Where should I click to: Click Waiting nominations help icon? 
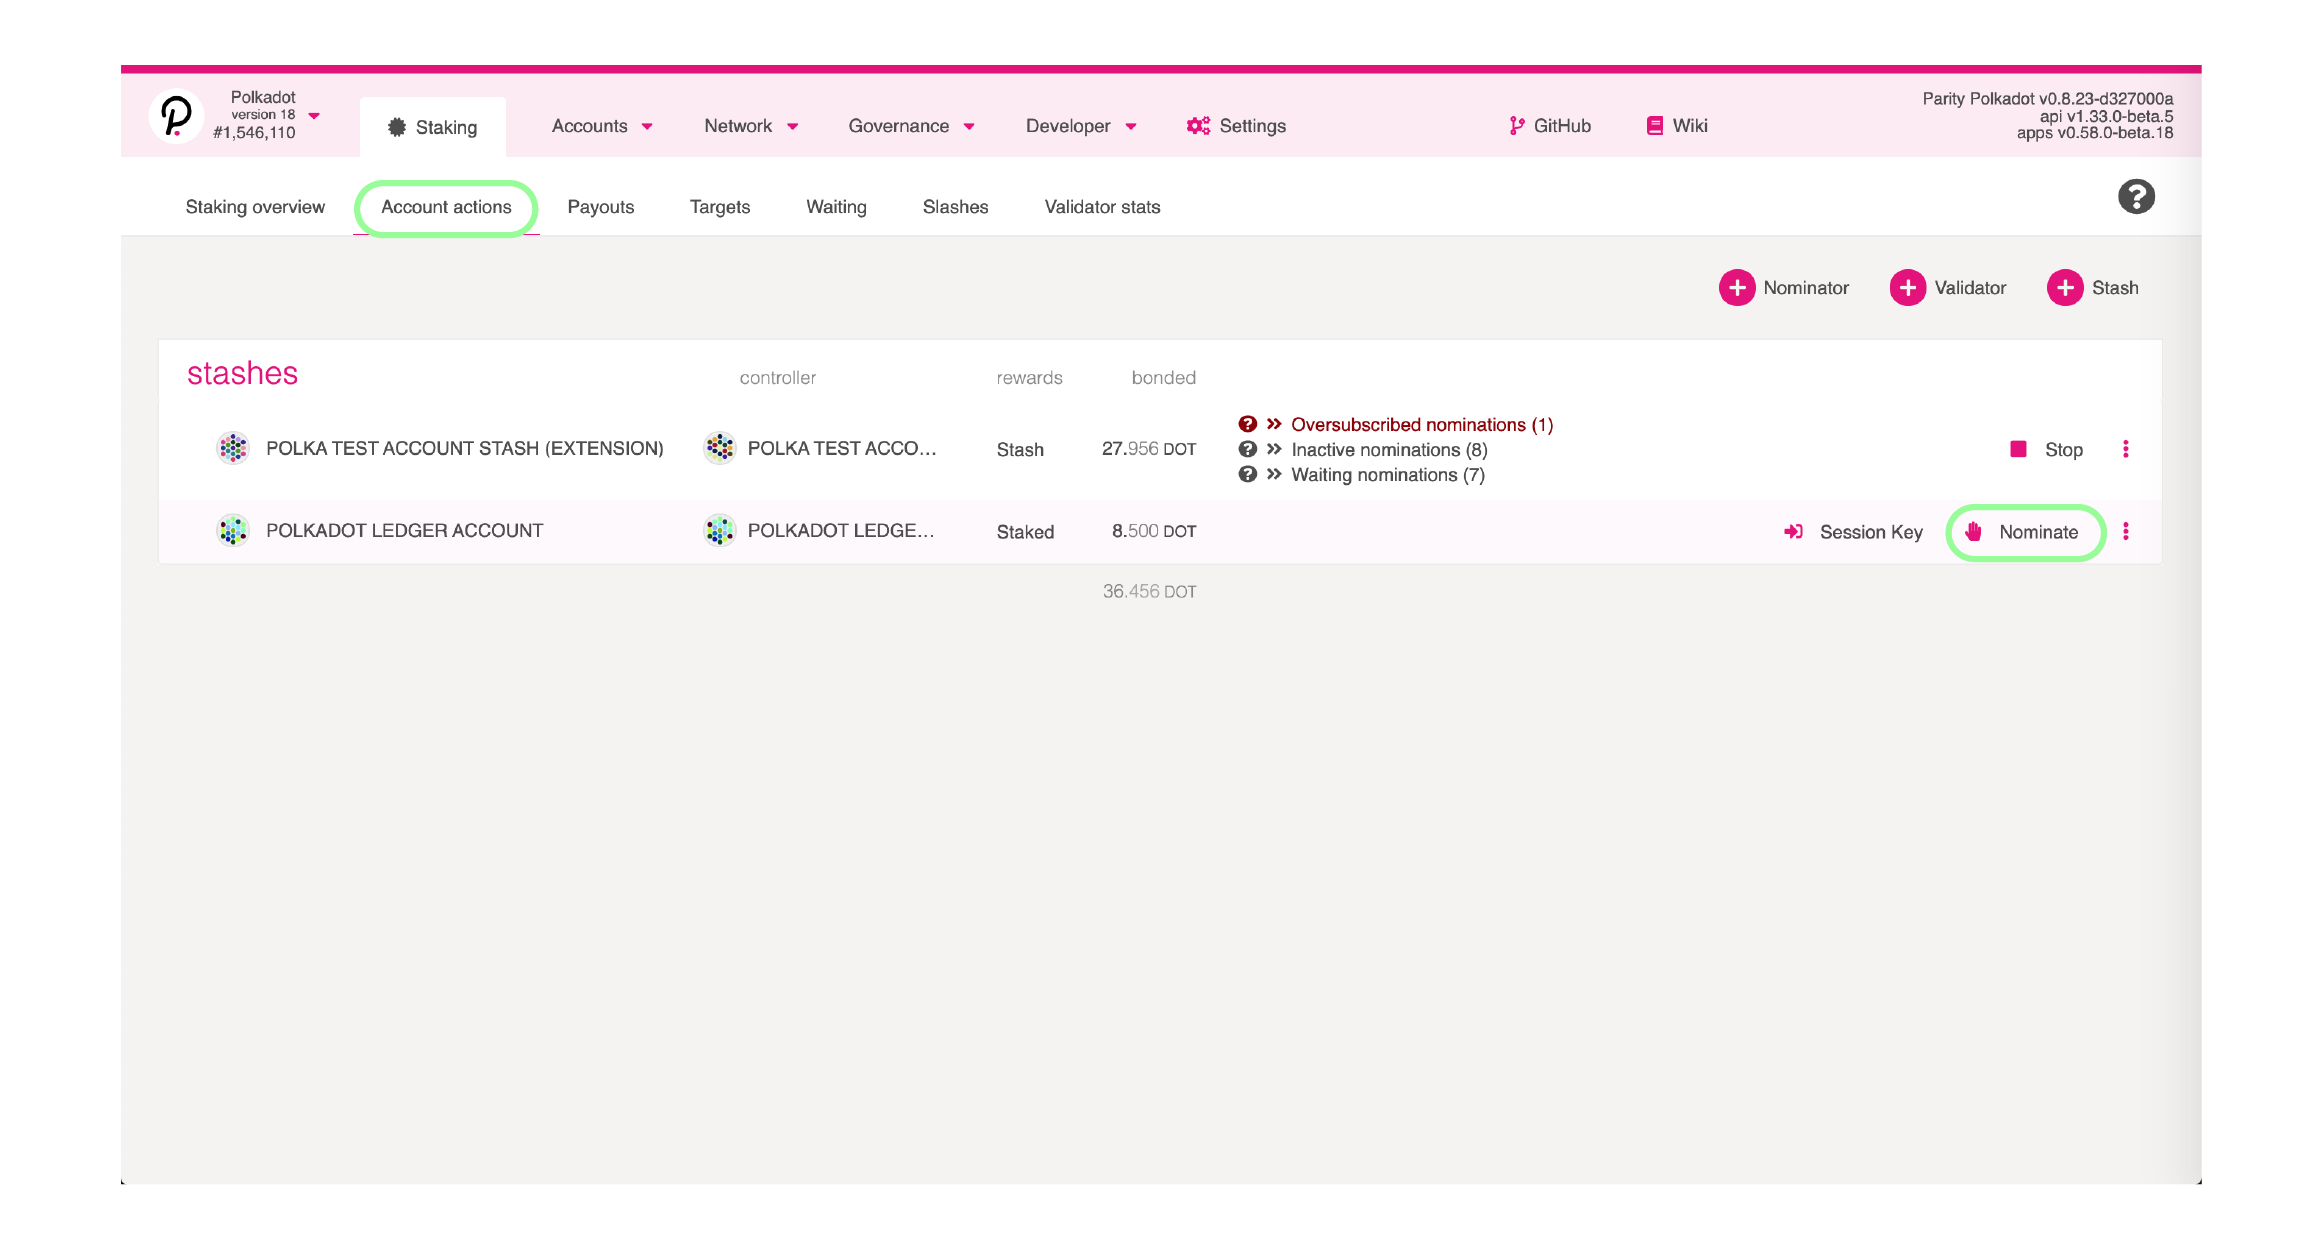click(x=1248, y=474)
